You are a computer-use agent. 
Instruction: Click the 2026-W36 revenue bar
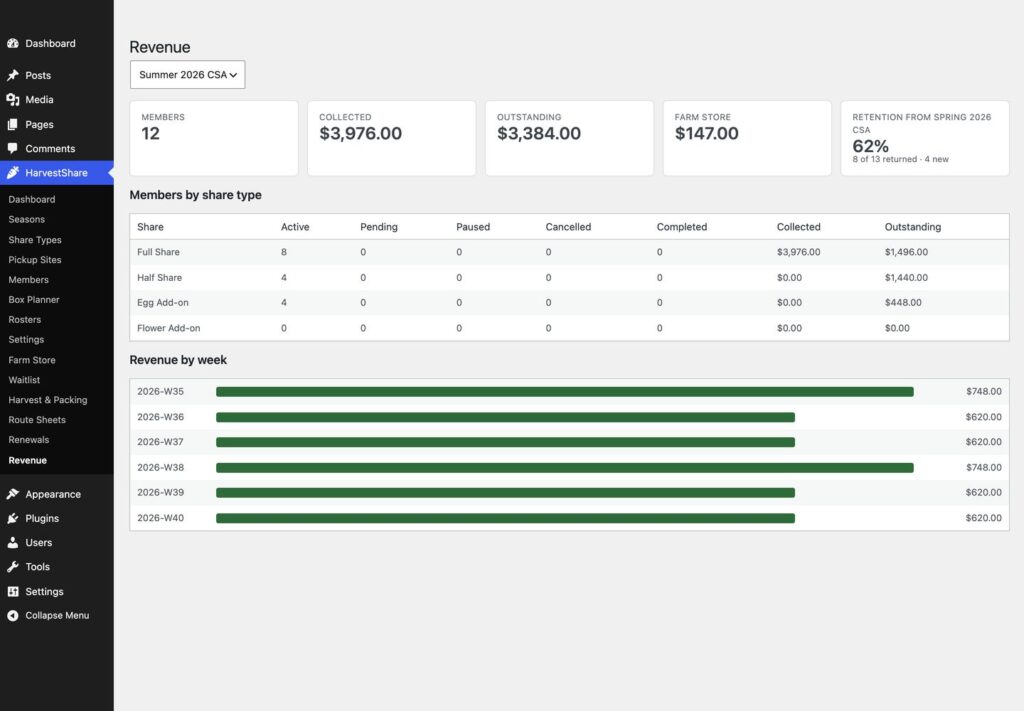click(505, 417)
